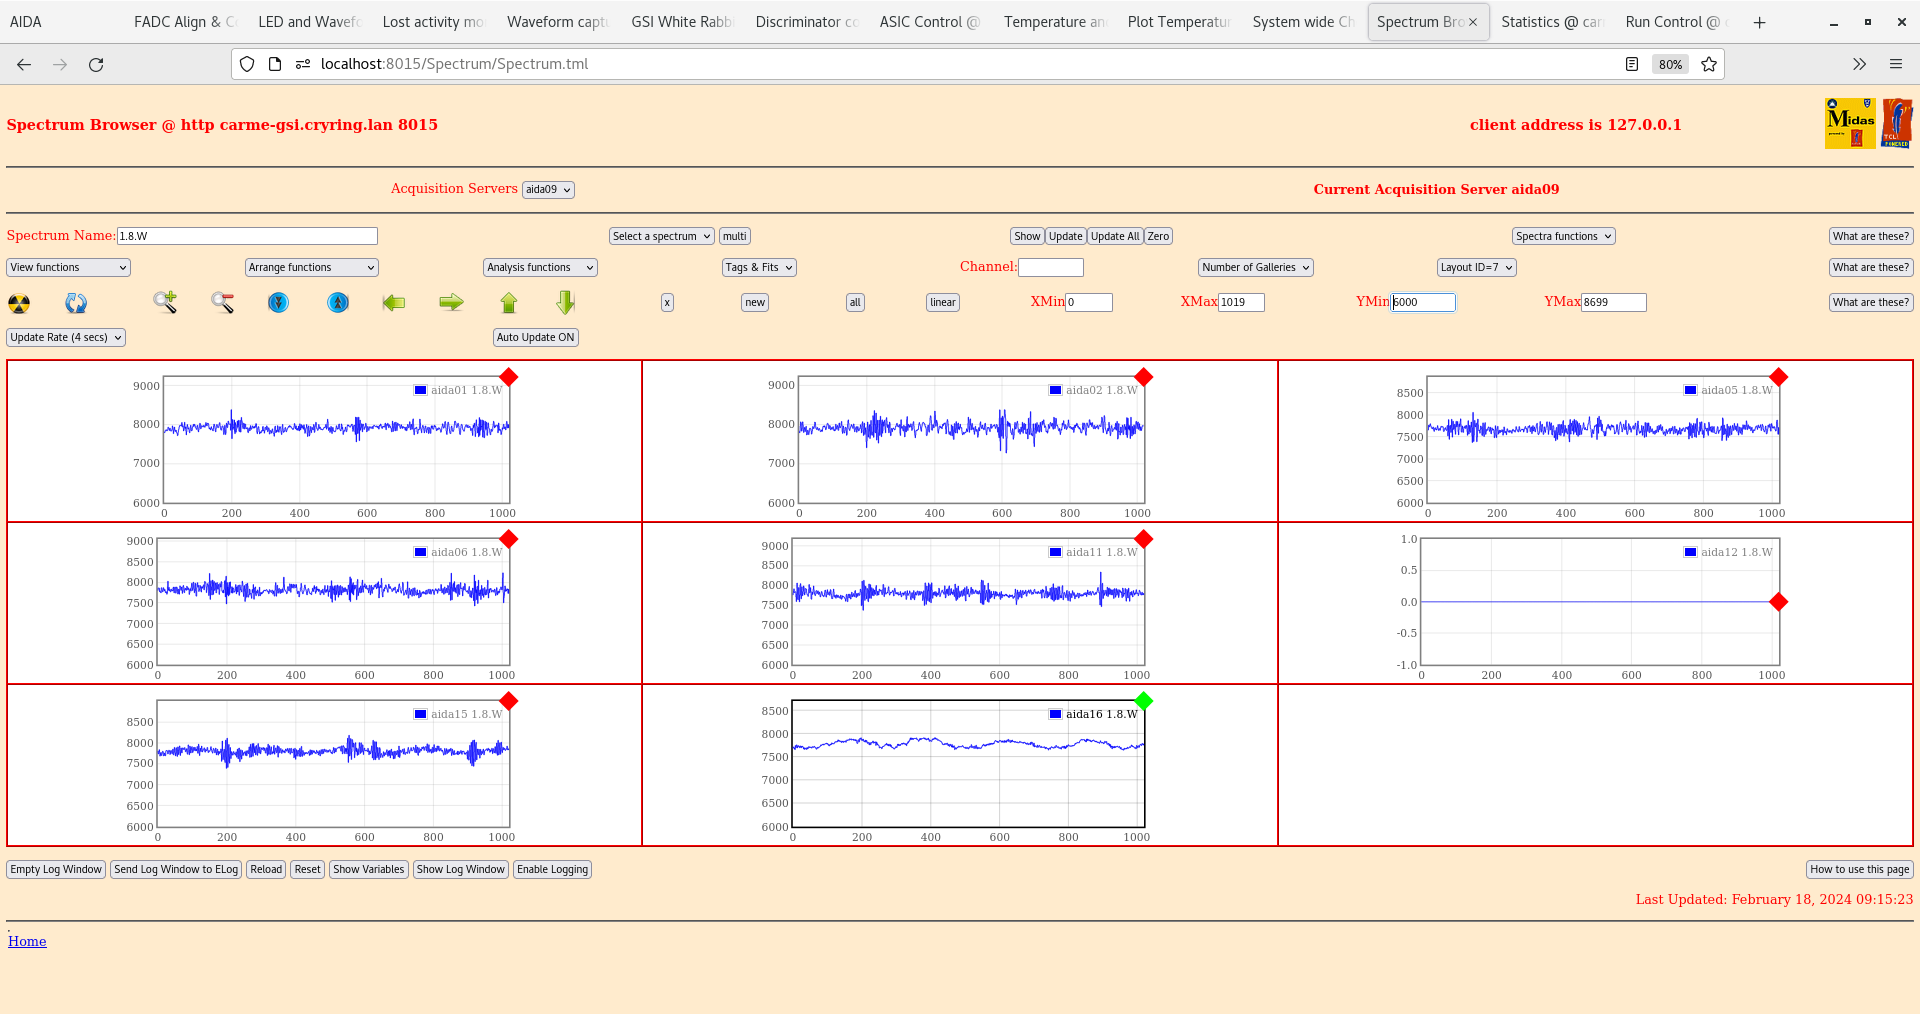Click the green right arrow icon
This screenshot has height=1014, width=1920.
pyautogui.click(x=451, y=302)
